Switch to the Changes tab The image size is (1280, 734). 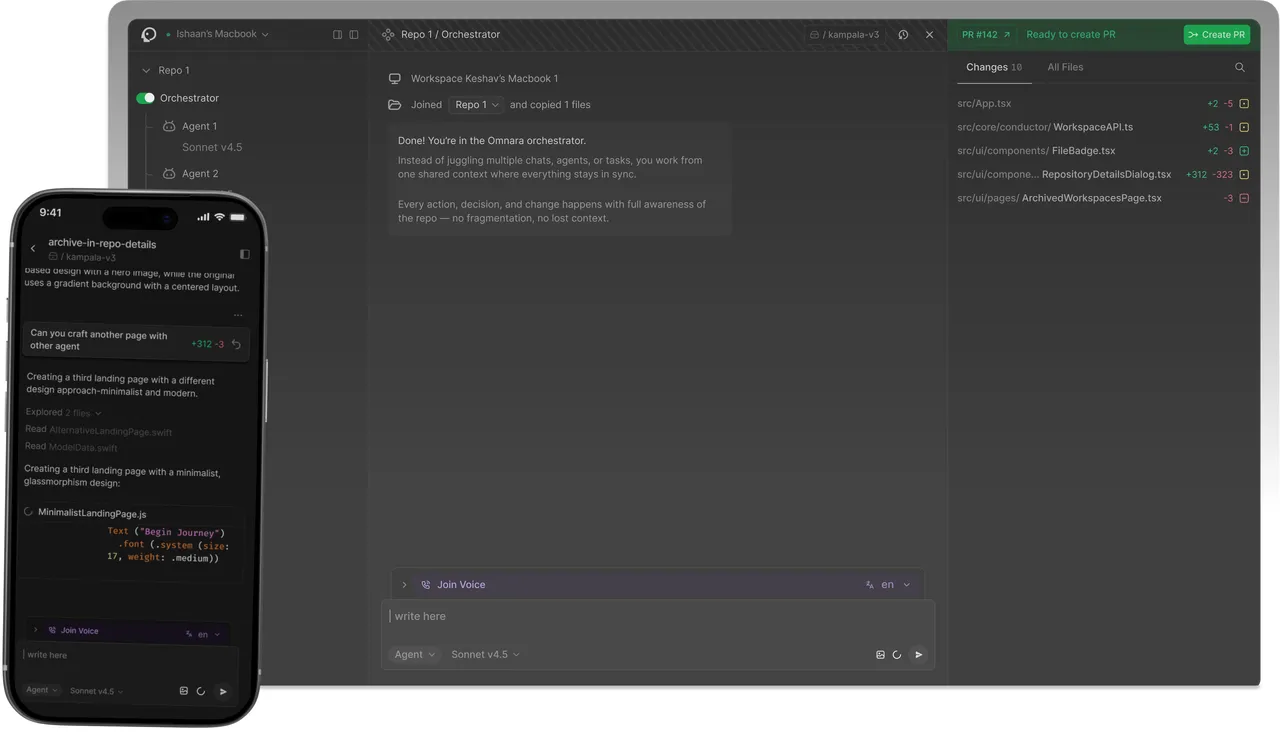(993, 67)
